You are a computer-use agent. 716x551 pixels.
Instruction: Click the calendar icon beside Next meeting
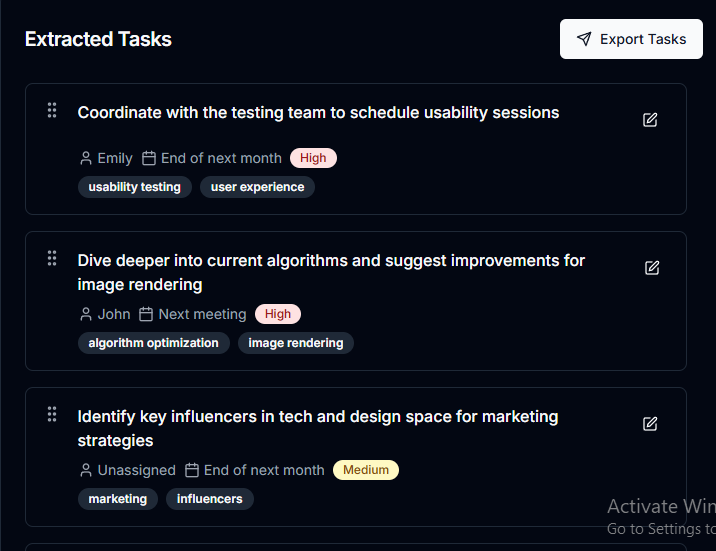[x=146, y=314]
